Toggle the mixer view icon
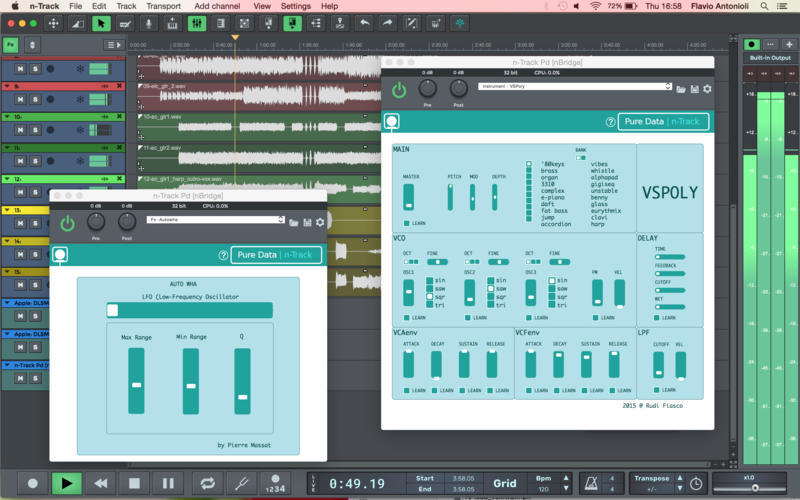 [196, 23]
